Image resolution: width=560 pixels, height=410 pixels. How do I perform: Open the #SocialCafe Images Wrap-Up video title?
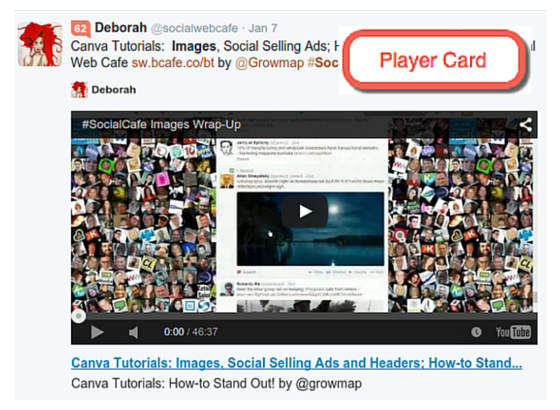pos(161,124)
